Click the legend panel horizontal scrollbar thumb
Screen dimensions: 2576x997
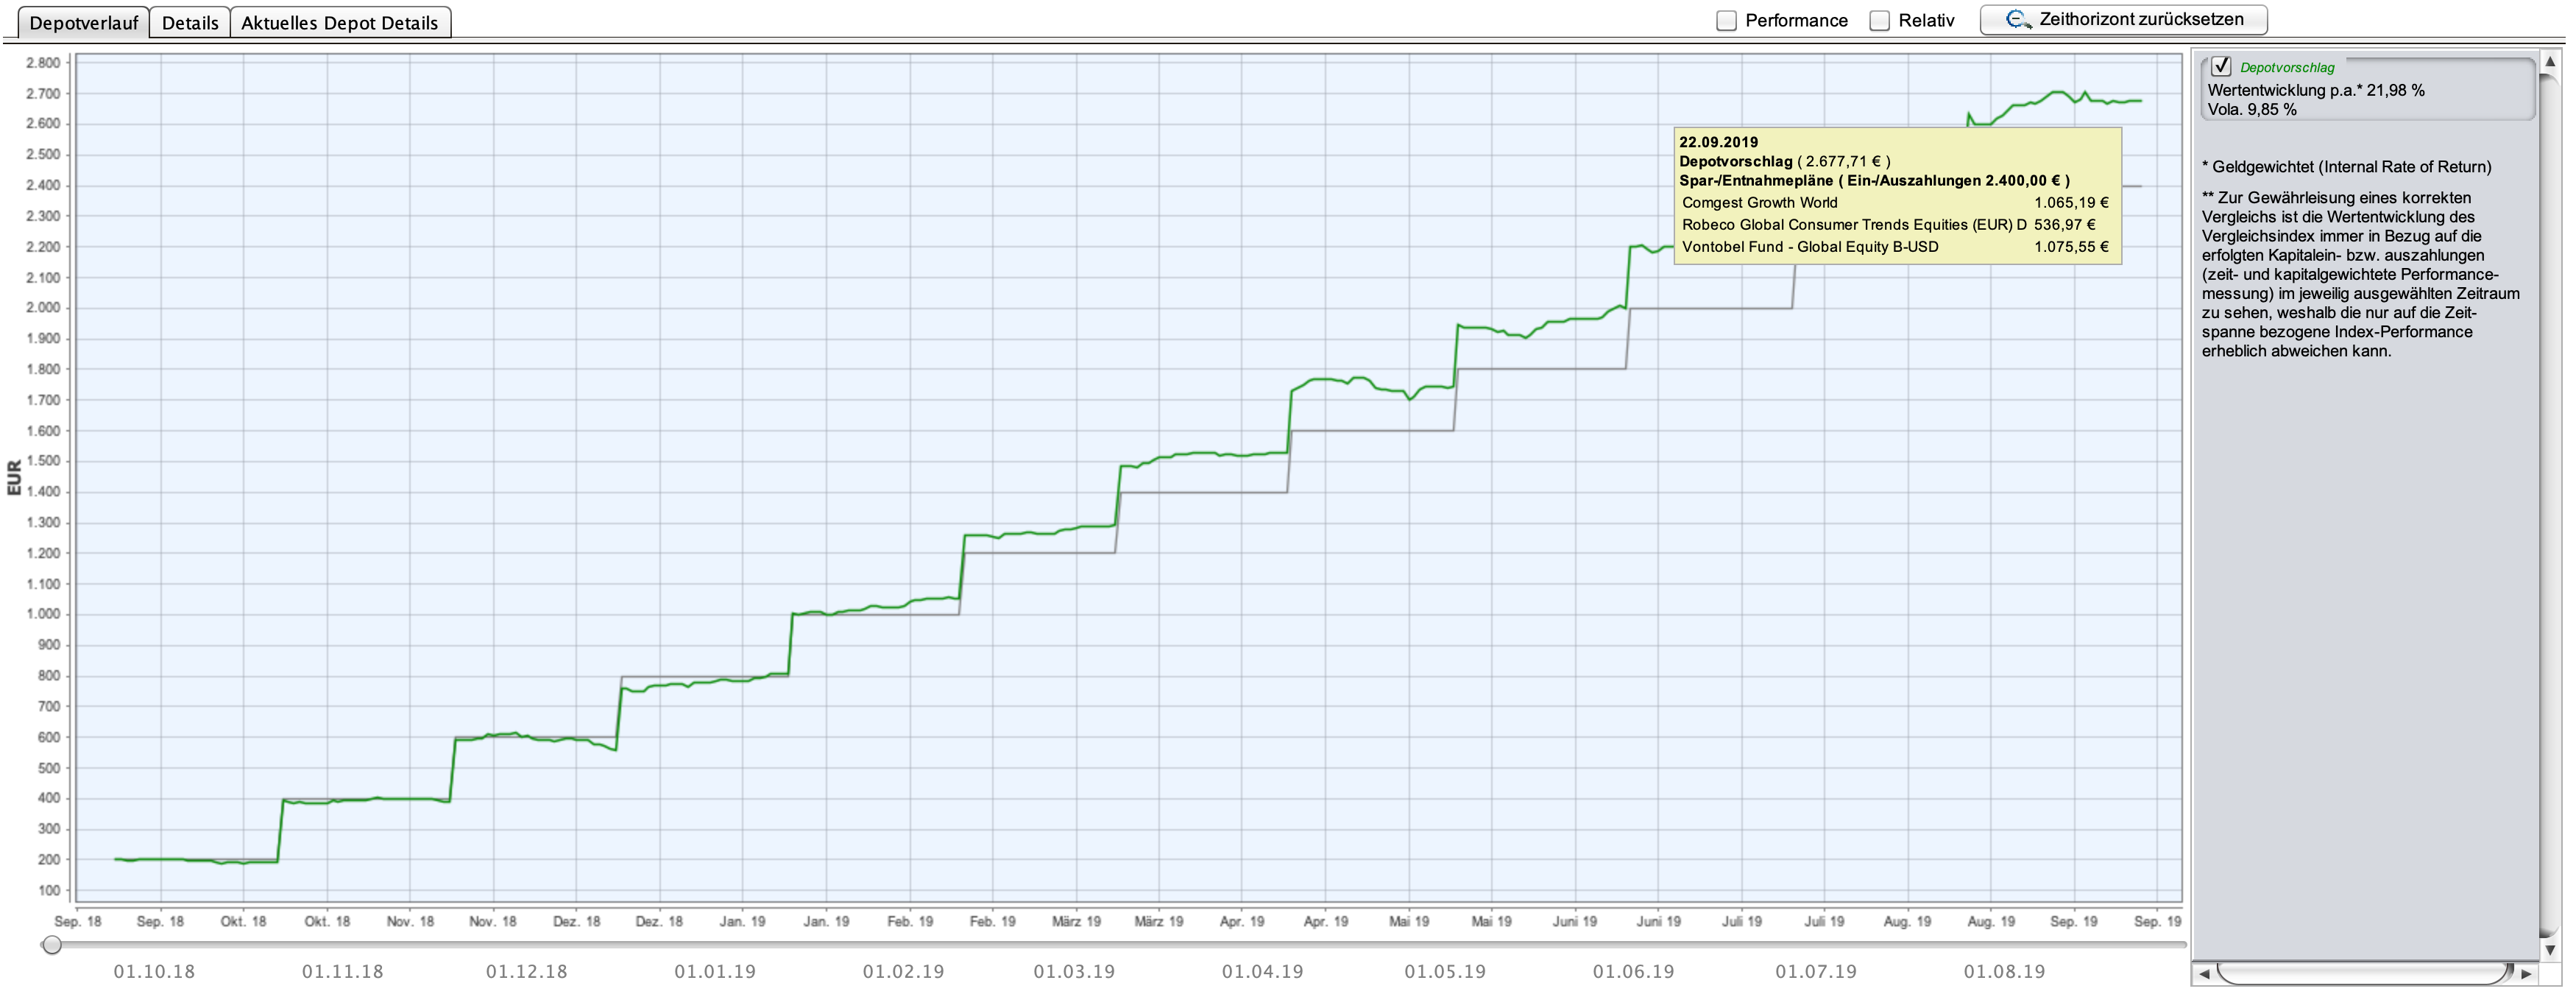pos(2364,973)
